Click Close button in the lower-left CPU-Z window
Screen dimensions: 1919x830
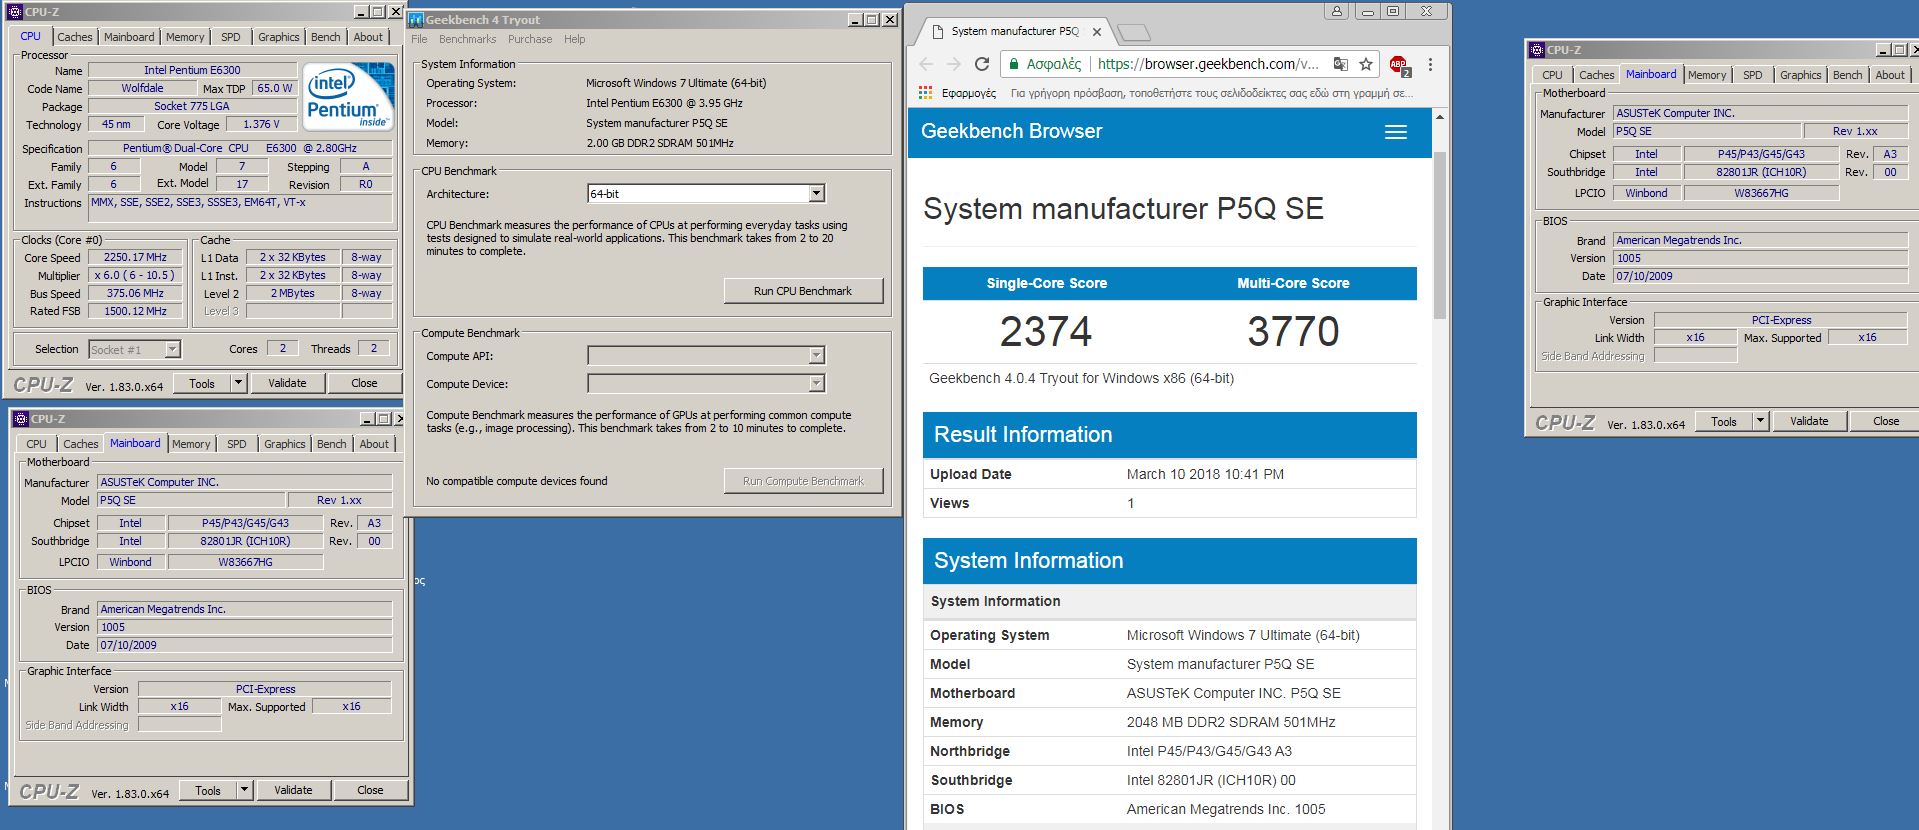coord(370,790)
